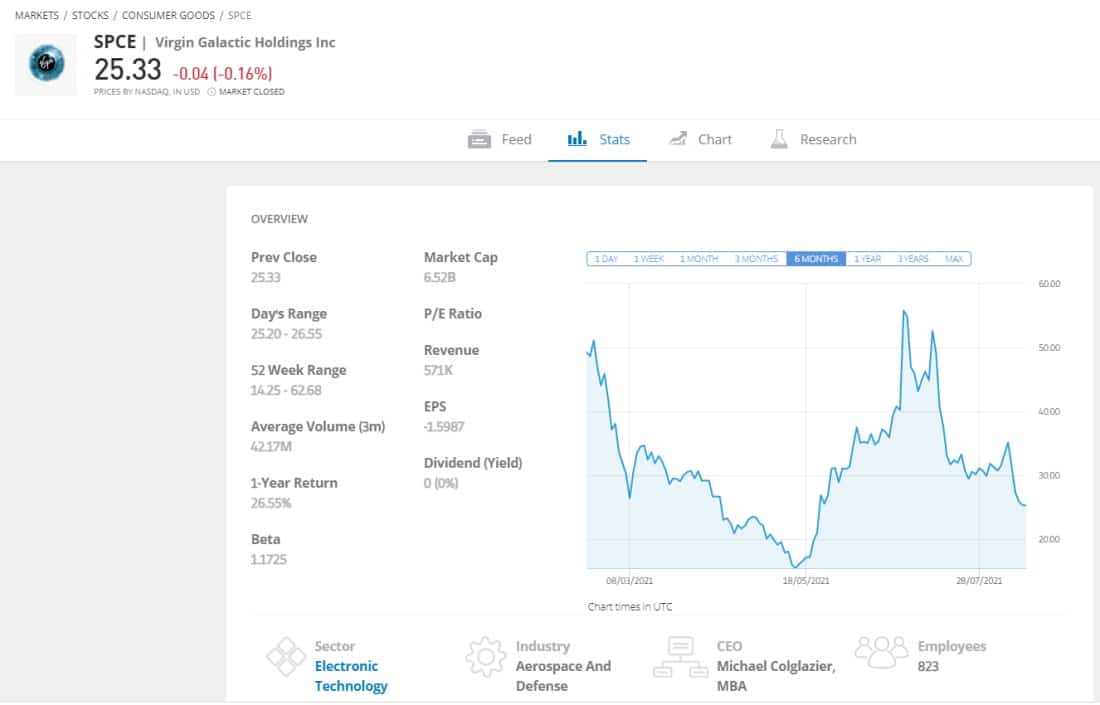The height and width of the screenshot is (705, 1100).
Task: Select the 1 MONTH chart range
Action: click(699, 259)
